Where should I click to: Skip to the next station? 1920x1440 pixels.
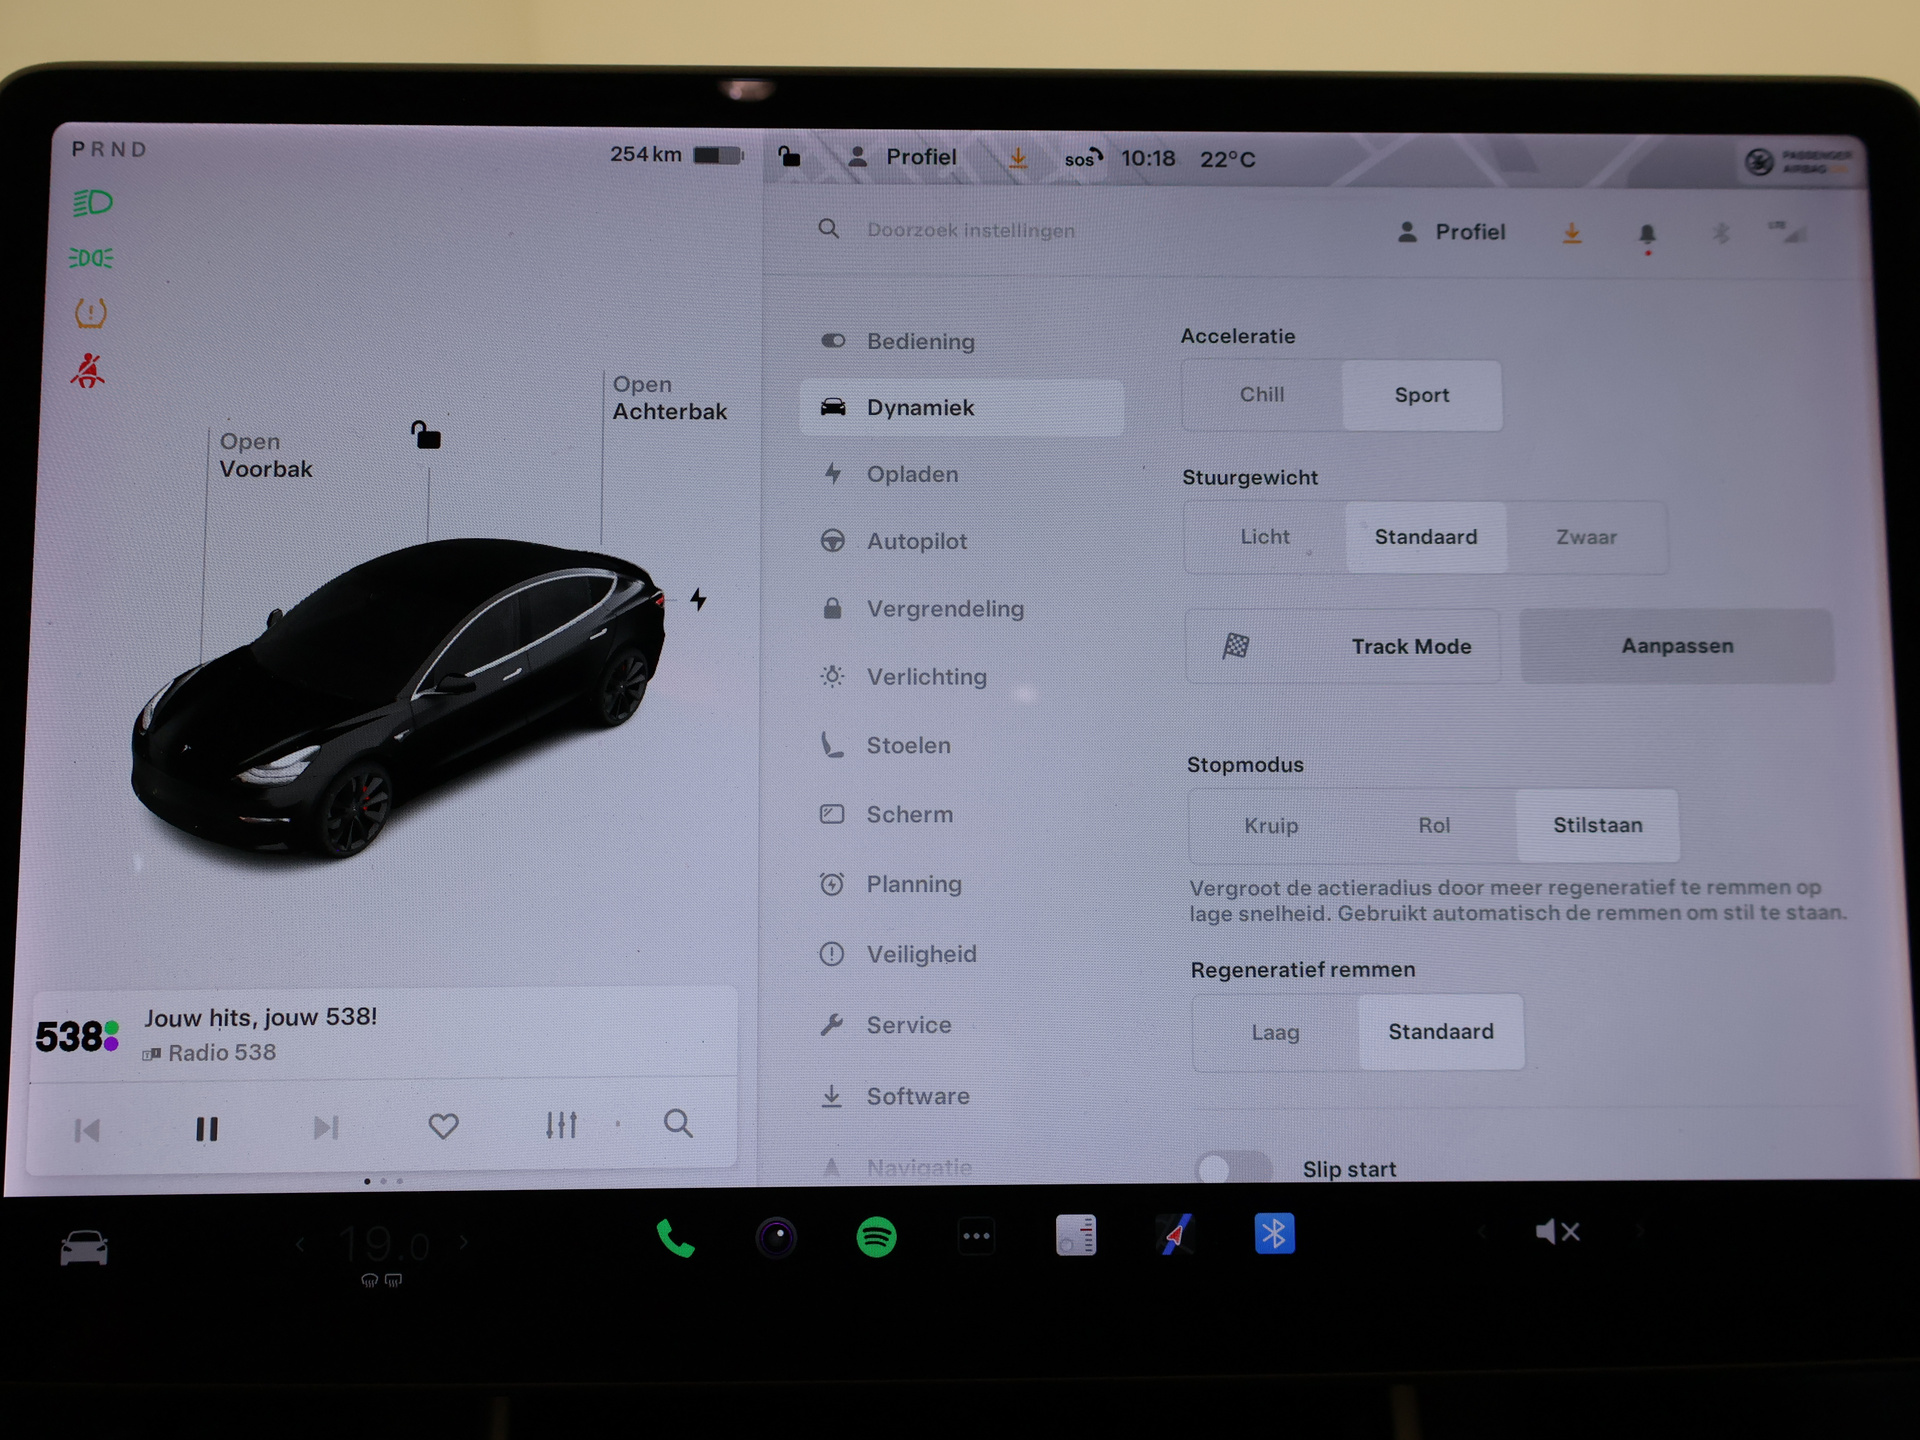click(326, 1128)
